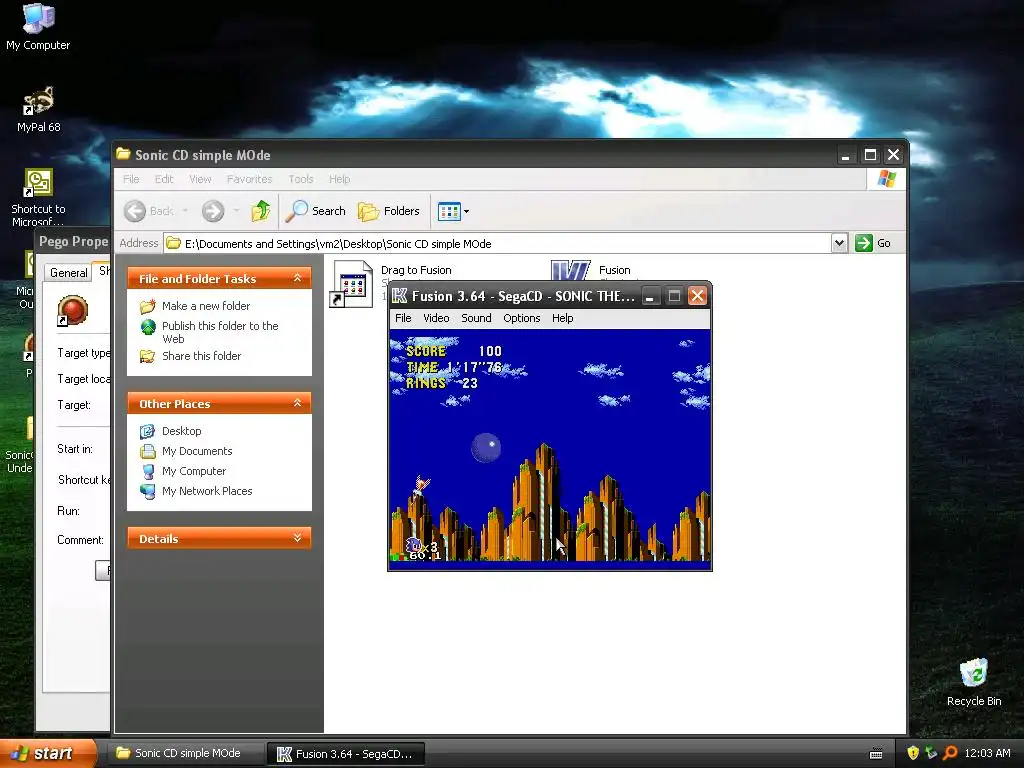Go to Desktop in Other Places
This screenshot has height=768, width=1024.
click(182, 431)
